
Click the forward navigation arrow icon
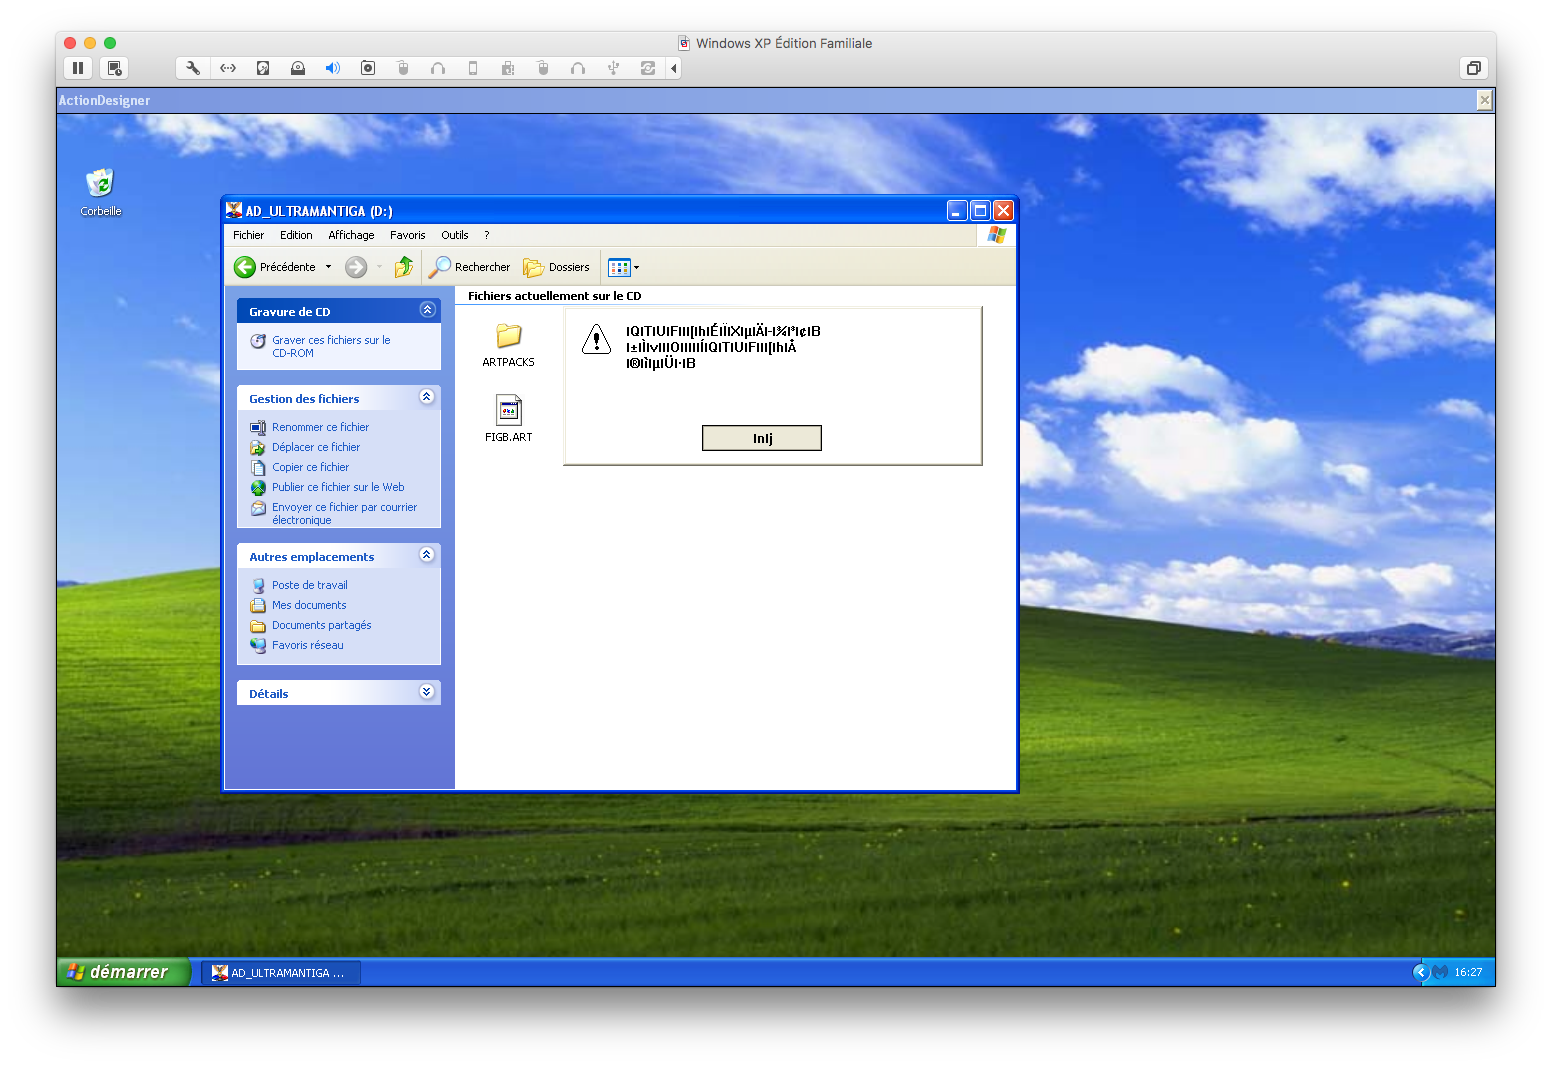356,267
